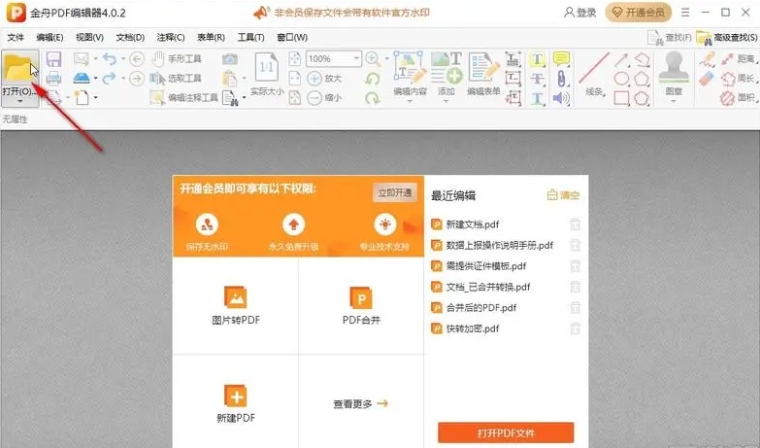Screen dimensions: 760x448
Task: Click the orange 打开PDF文件 button
Action: (506, 432)
